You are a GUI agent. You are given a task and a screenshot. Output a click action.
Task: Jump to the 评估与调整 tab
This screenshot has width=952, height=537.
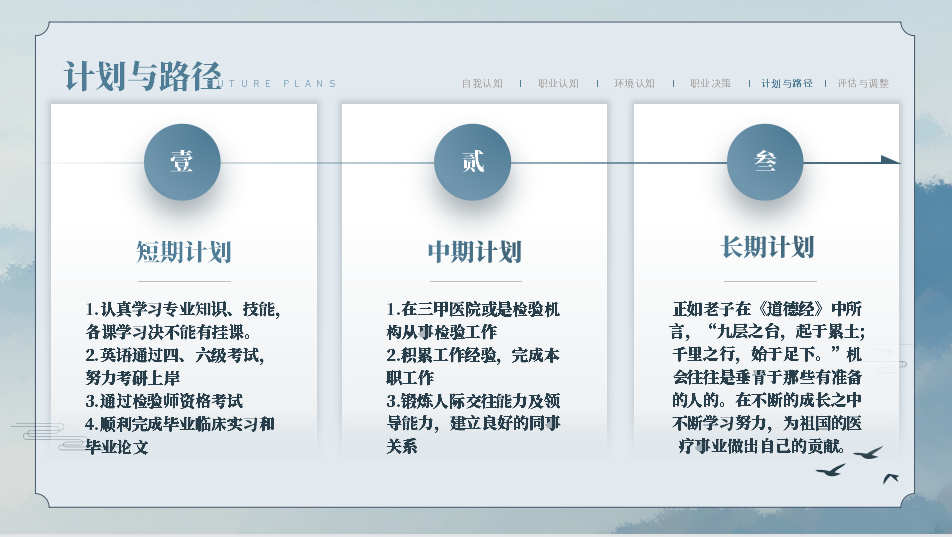pos(863,84)
